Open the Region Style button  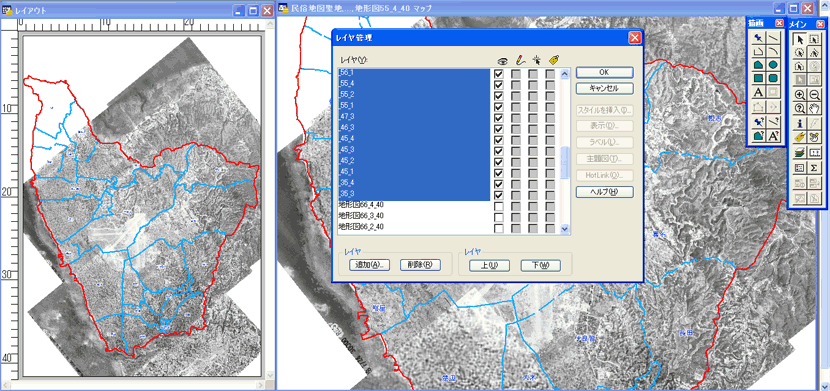[x=758, y=135]
